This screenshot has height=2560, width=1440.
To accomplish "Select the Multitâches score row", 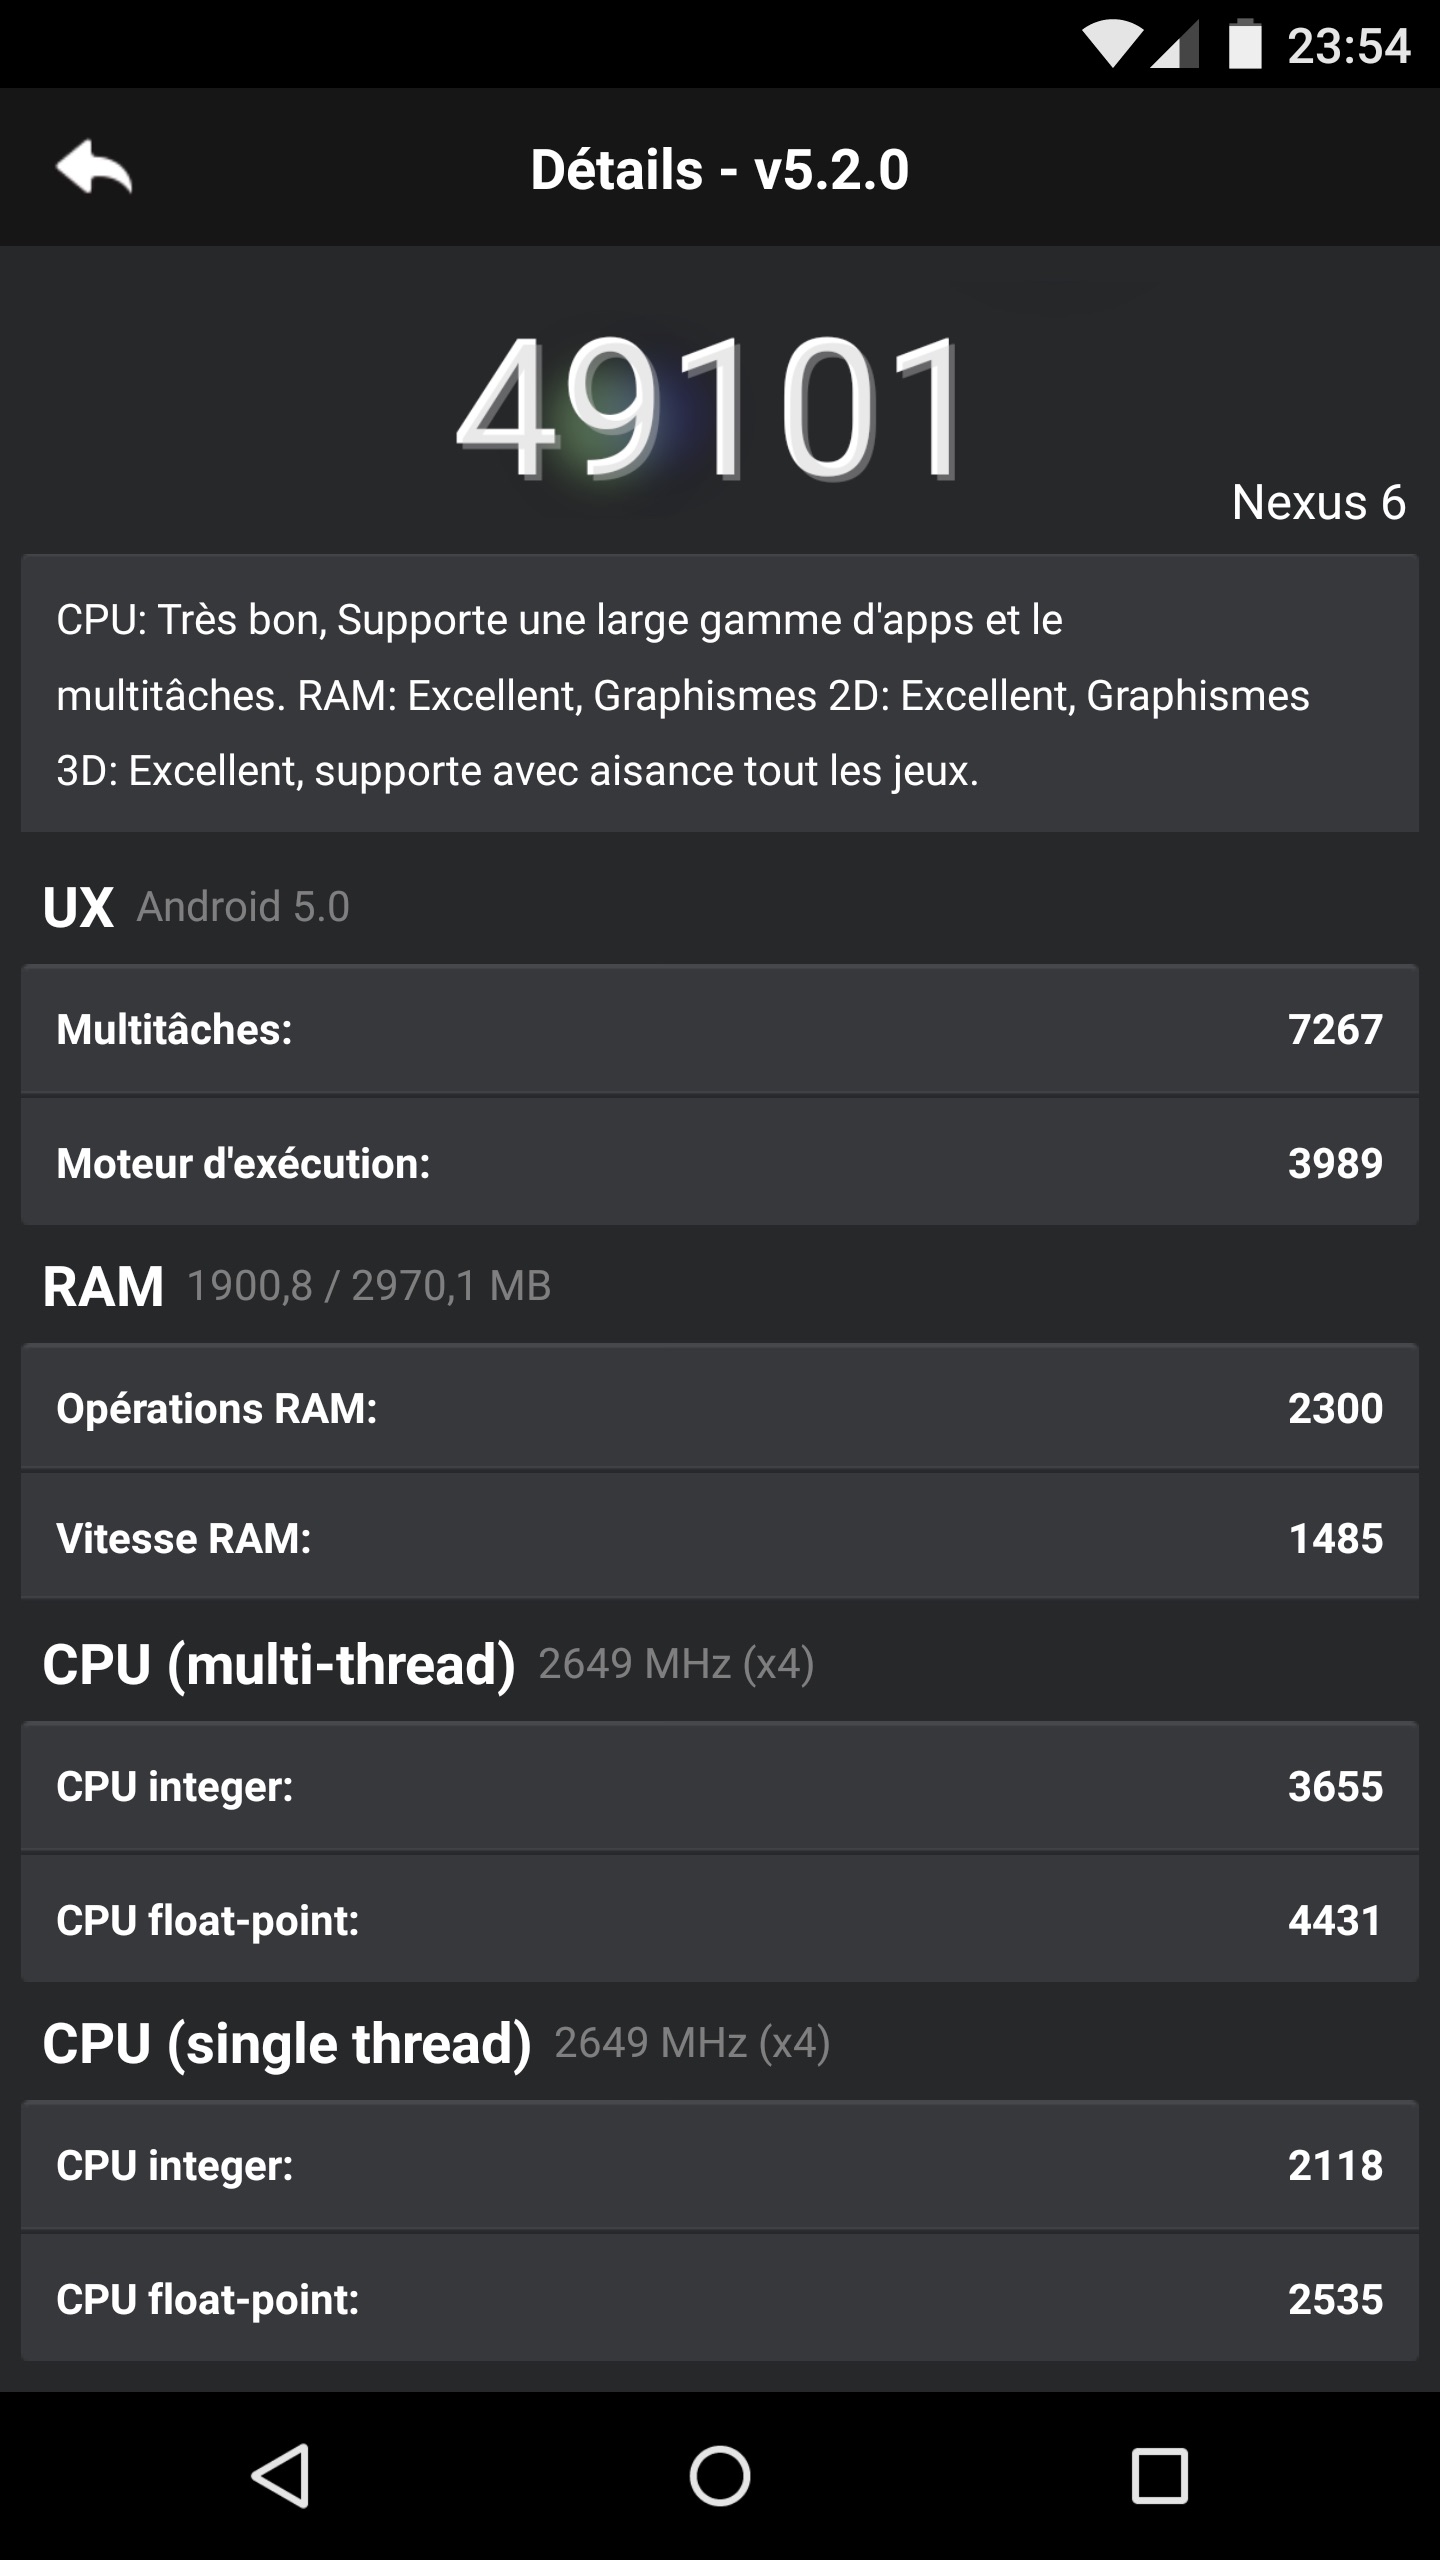I will (720, 1029).
